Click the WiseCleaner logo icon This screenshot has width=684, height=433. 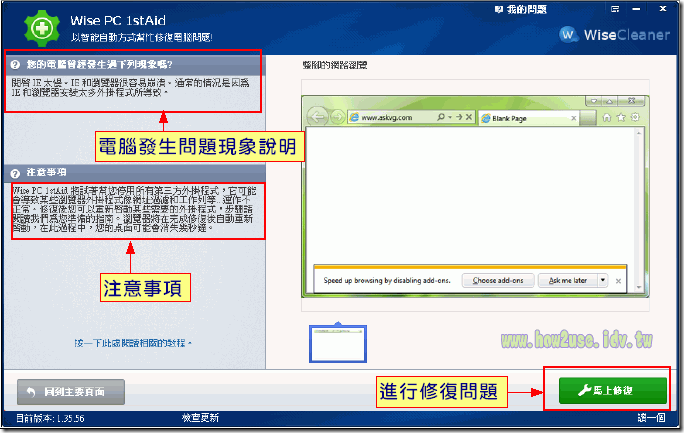567,32
